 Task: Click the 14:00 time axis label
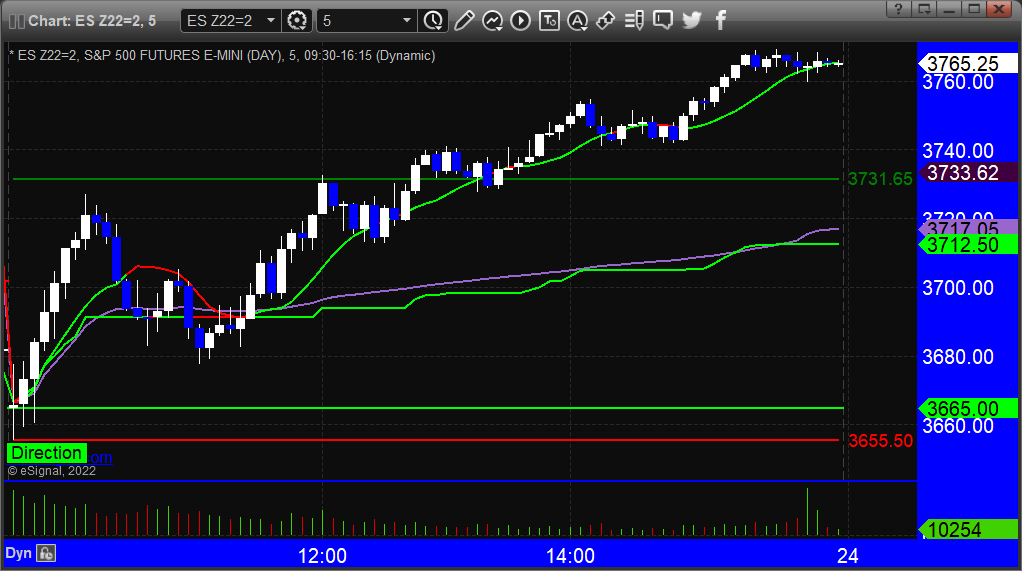pyautogui.click(x=570, y=556)
